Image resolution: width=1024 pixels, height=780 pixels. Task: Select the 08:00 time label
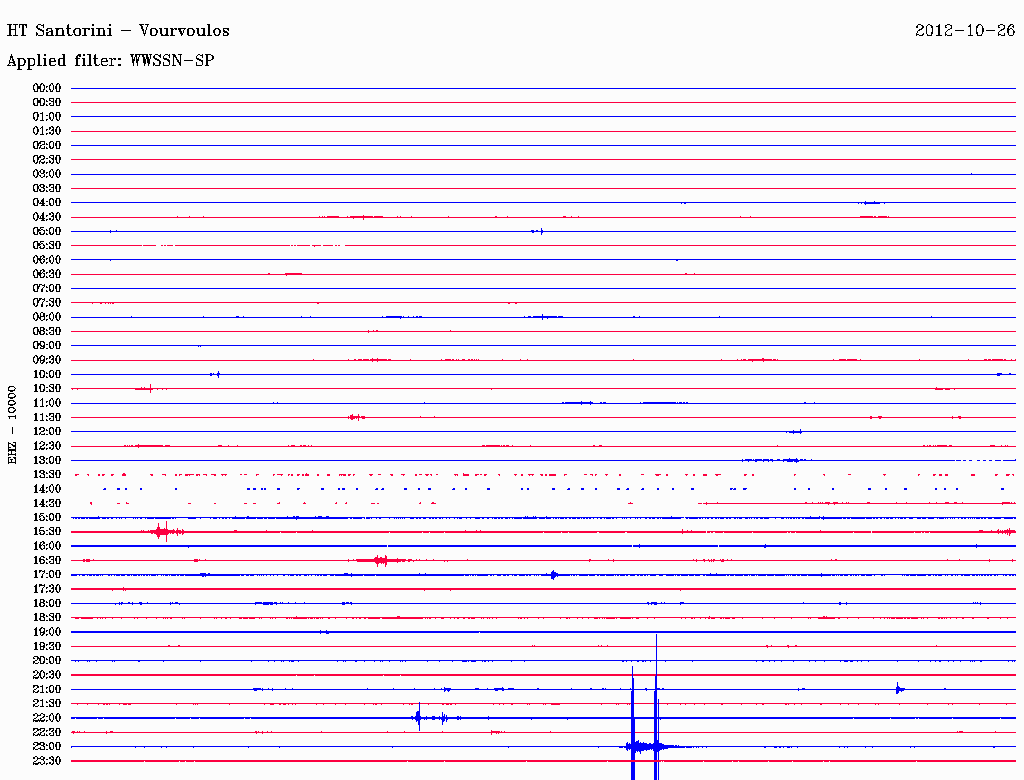(47, 317)
